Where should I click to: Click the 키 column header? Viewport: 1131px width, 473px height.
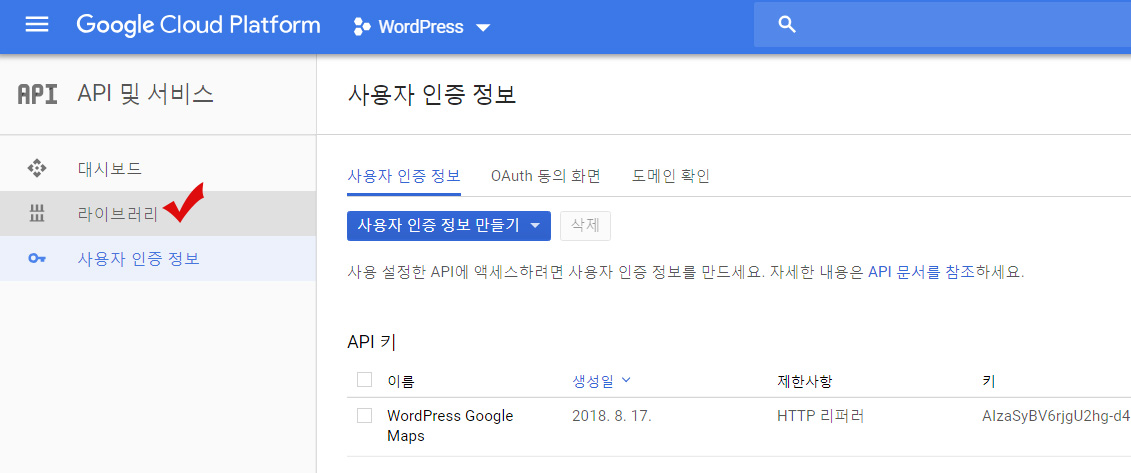click(988, 381)
